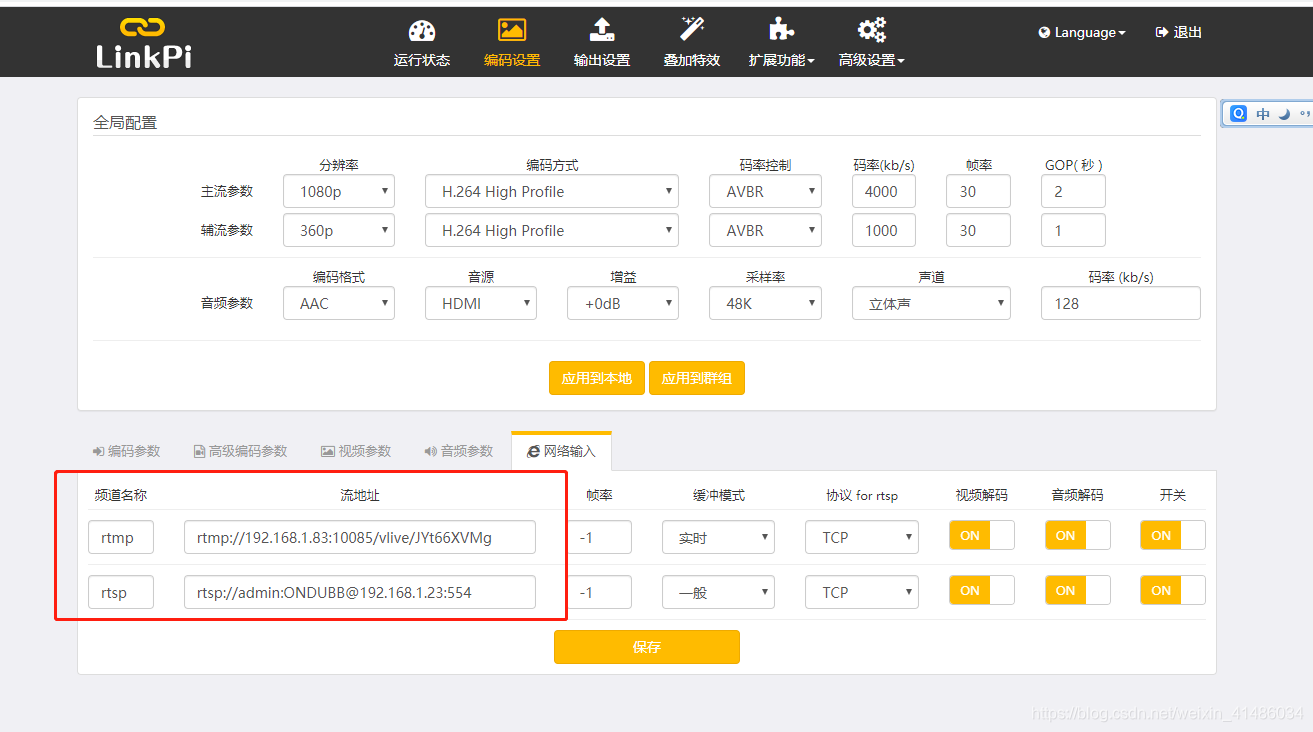This screenshot has height=732, width=1313.
Task: Click the IME Q icon
Action: (x=1238, y=114)
